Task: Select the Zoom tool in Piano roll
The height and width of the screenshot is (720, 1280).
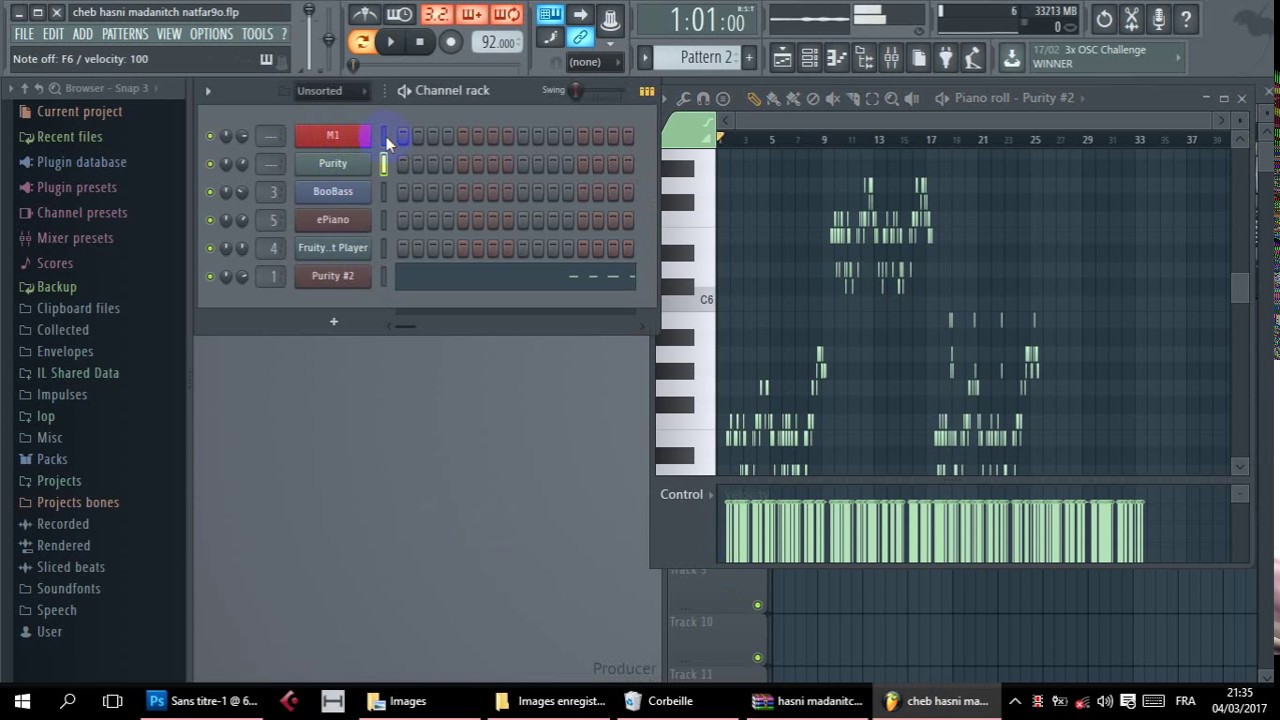Action: pyautogui.click(x=891, y=98)
